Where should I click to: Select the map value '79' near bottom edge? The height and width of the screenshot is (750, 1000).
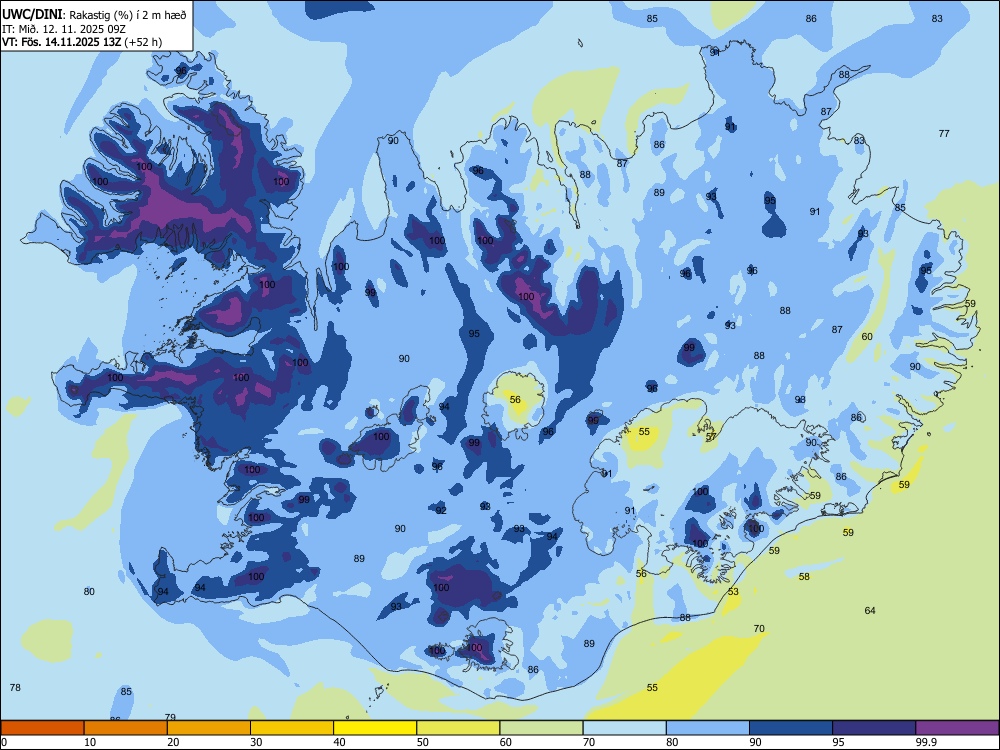pos(170,717)
